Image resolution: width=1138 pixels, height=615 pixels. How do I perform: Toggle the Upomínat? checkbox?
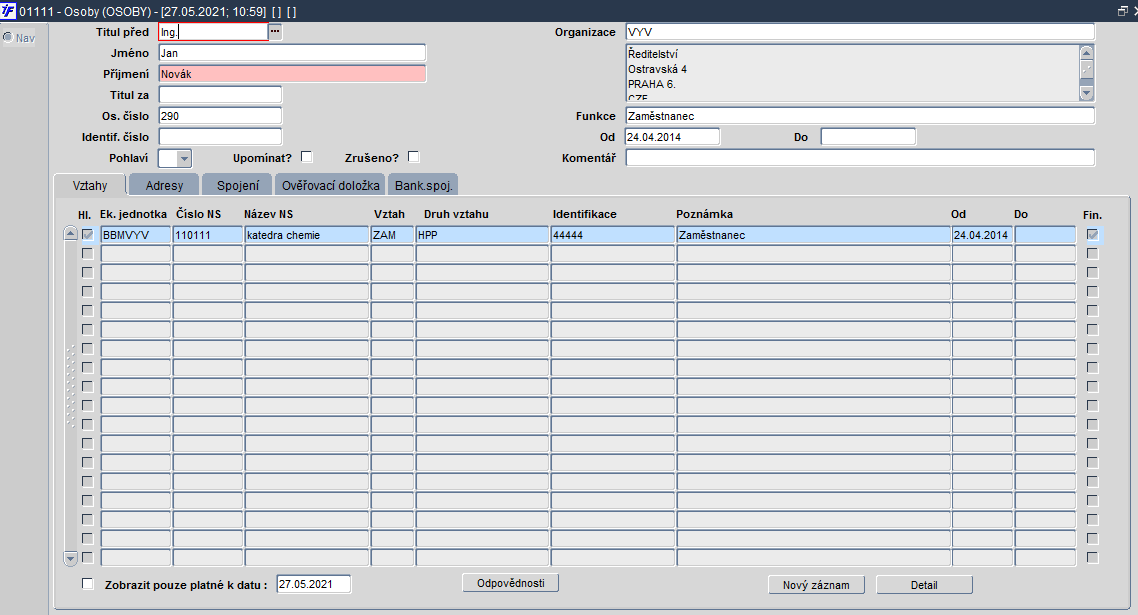click(306, 157)
